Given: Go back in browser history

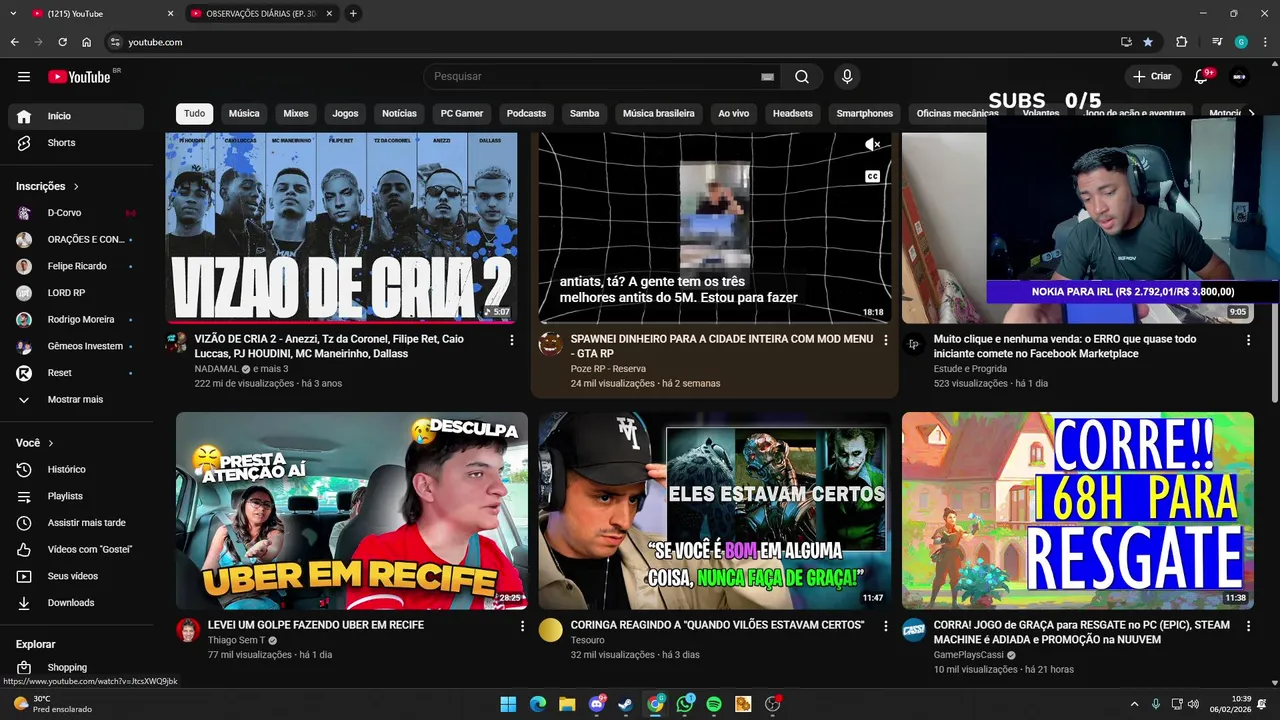Looking at the screenshot, I should pyautogui.click(x=14, y=42).
